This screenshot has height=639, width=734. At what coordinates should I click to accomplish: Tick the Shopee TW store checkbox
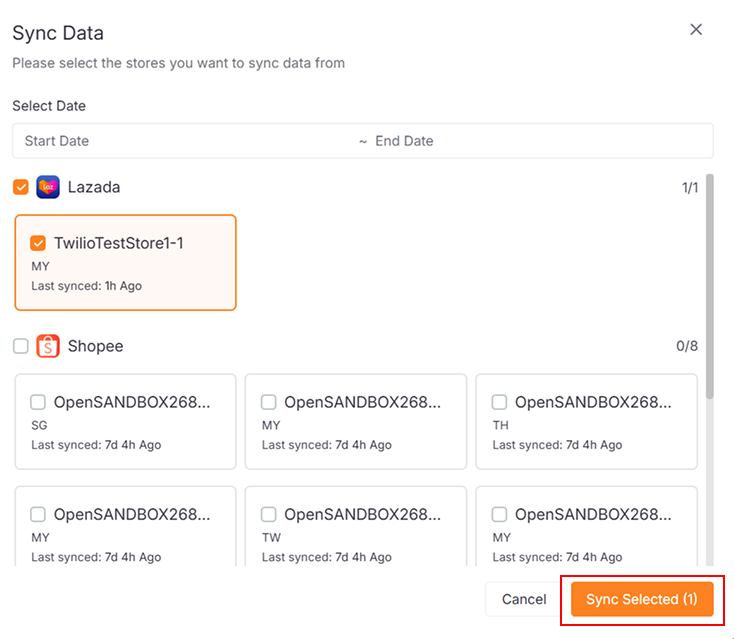pos(269,514)
